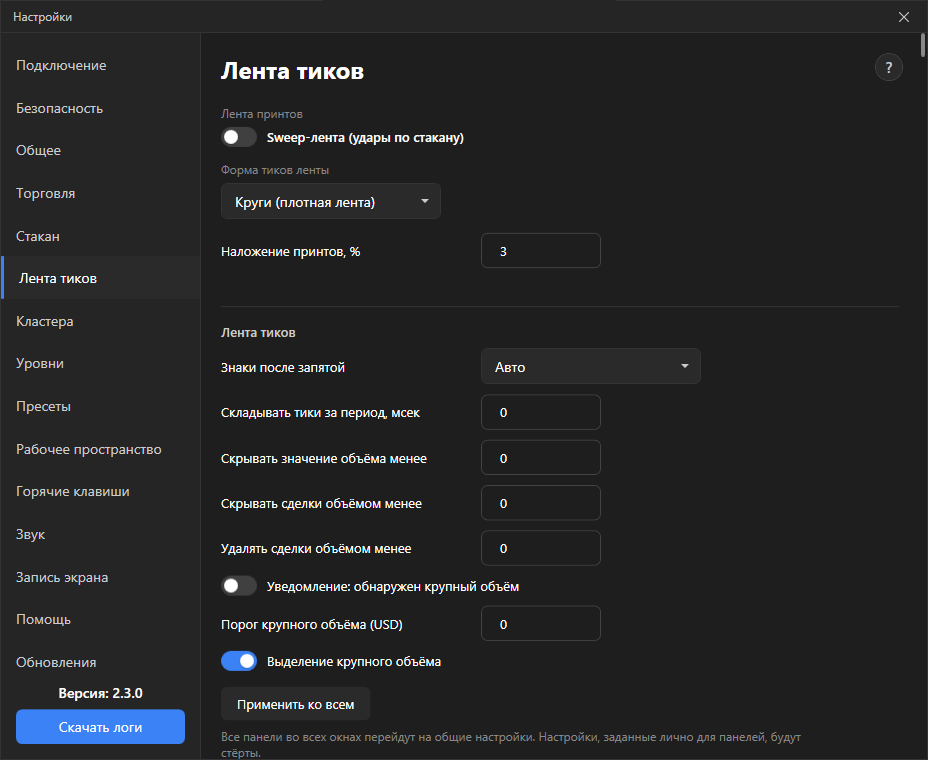Focus the Складывать тики за период field

pos(540,412)
